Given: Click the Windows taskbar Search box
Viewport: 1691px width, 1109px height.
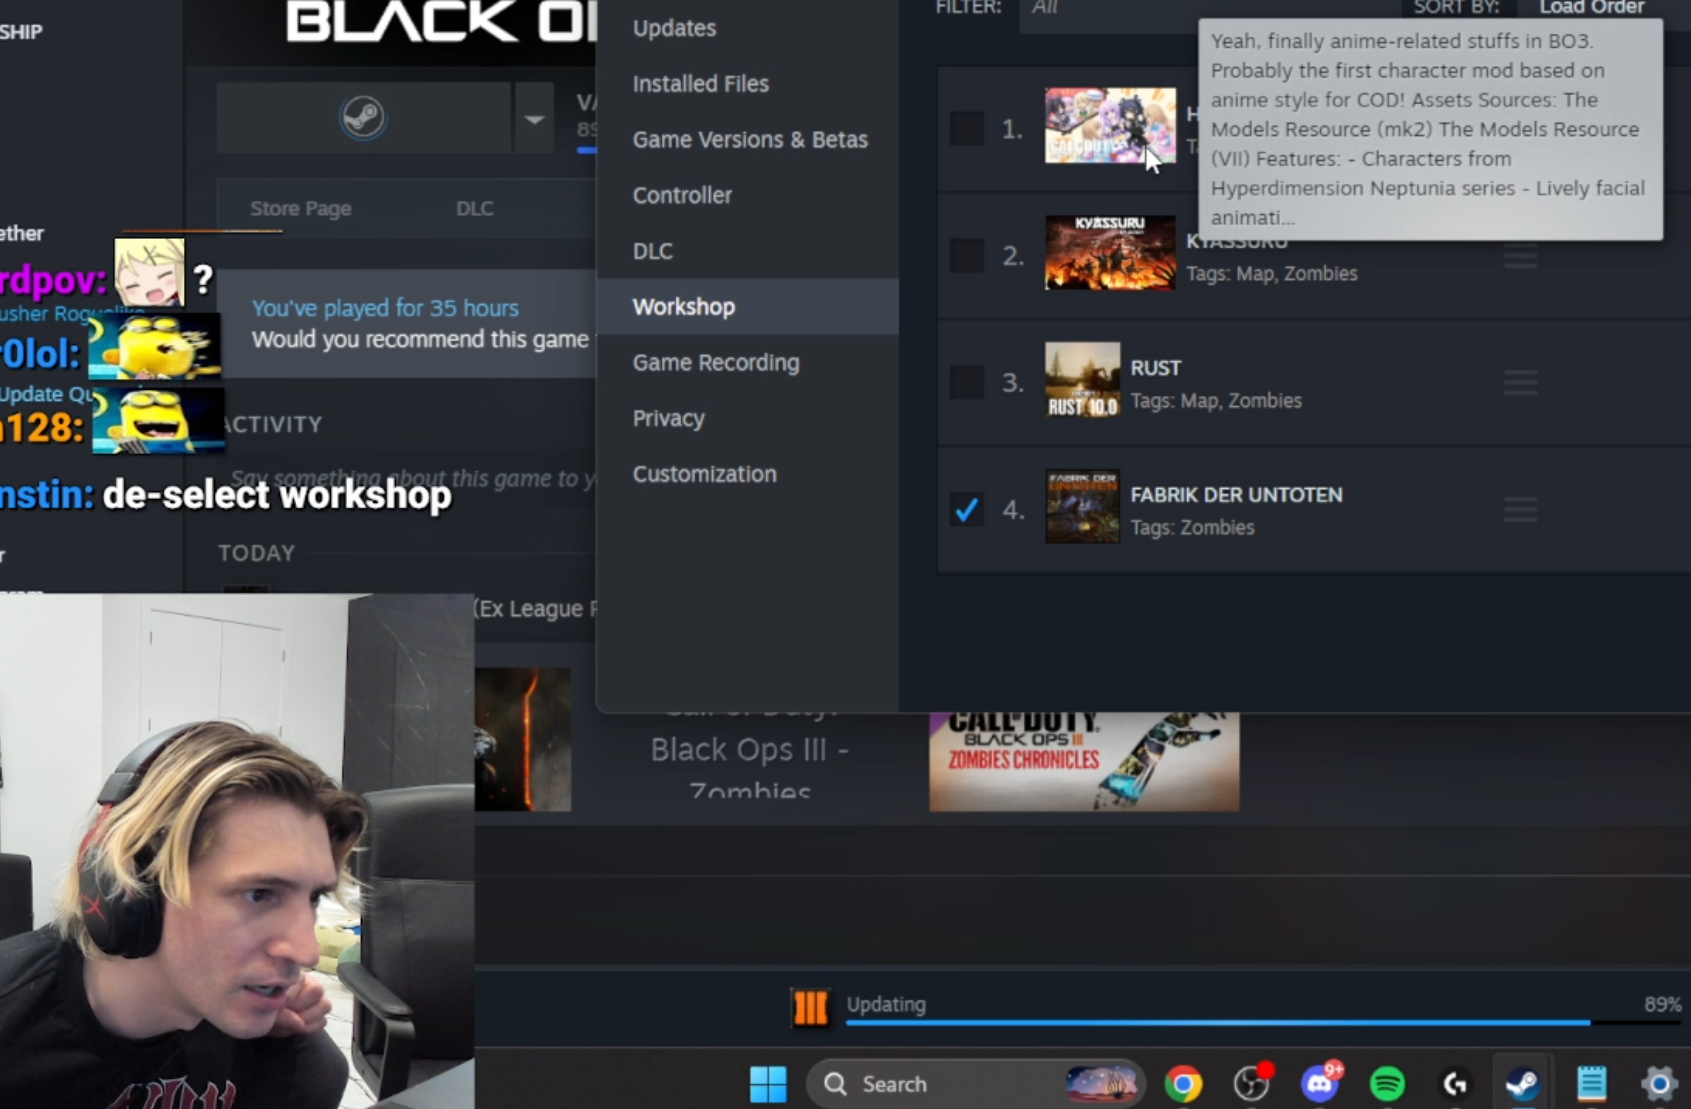Looking at the screenshot, I should [x=973, y=1084].
